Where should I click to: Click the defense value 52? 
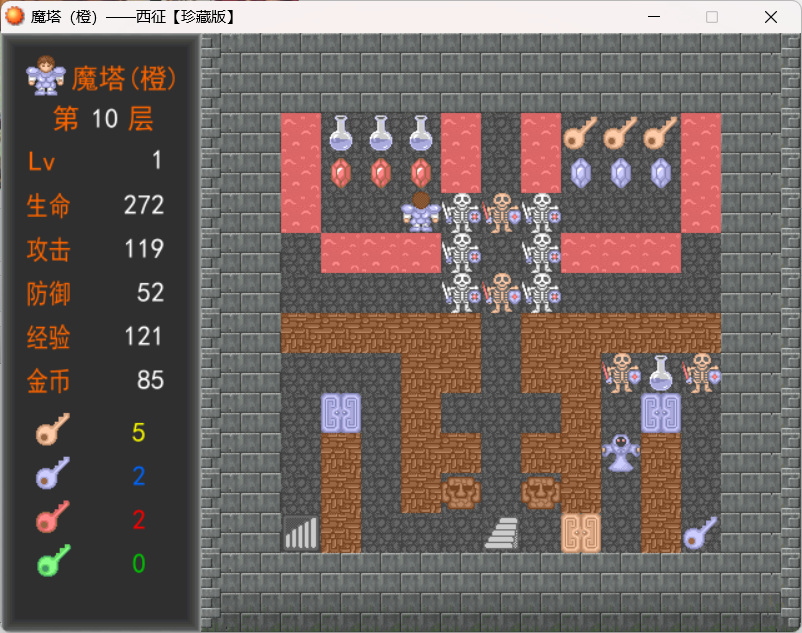[150, 293]
